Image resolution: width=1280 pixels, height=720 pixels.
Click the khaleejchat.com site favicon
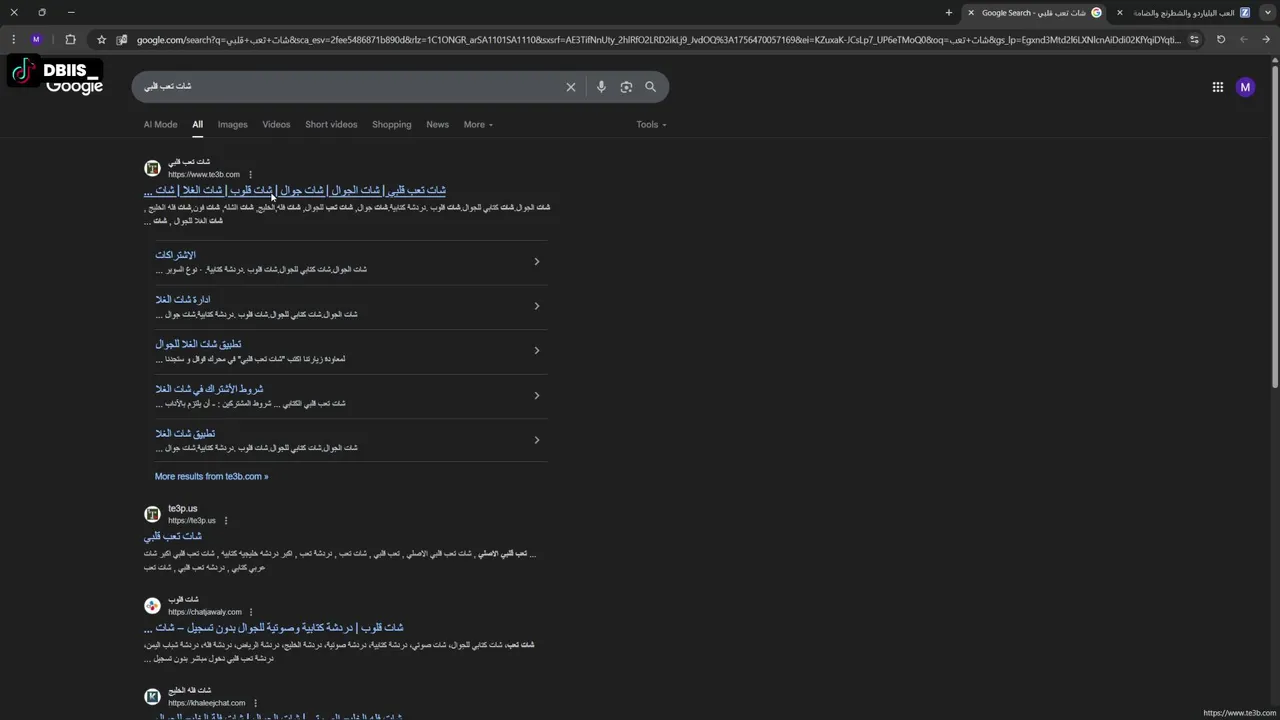(152, 696)
